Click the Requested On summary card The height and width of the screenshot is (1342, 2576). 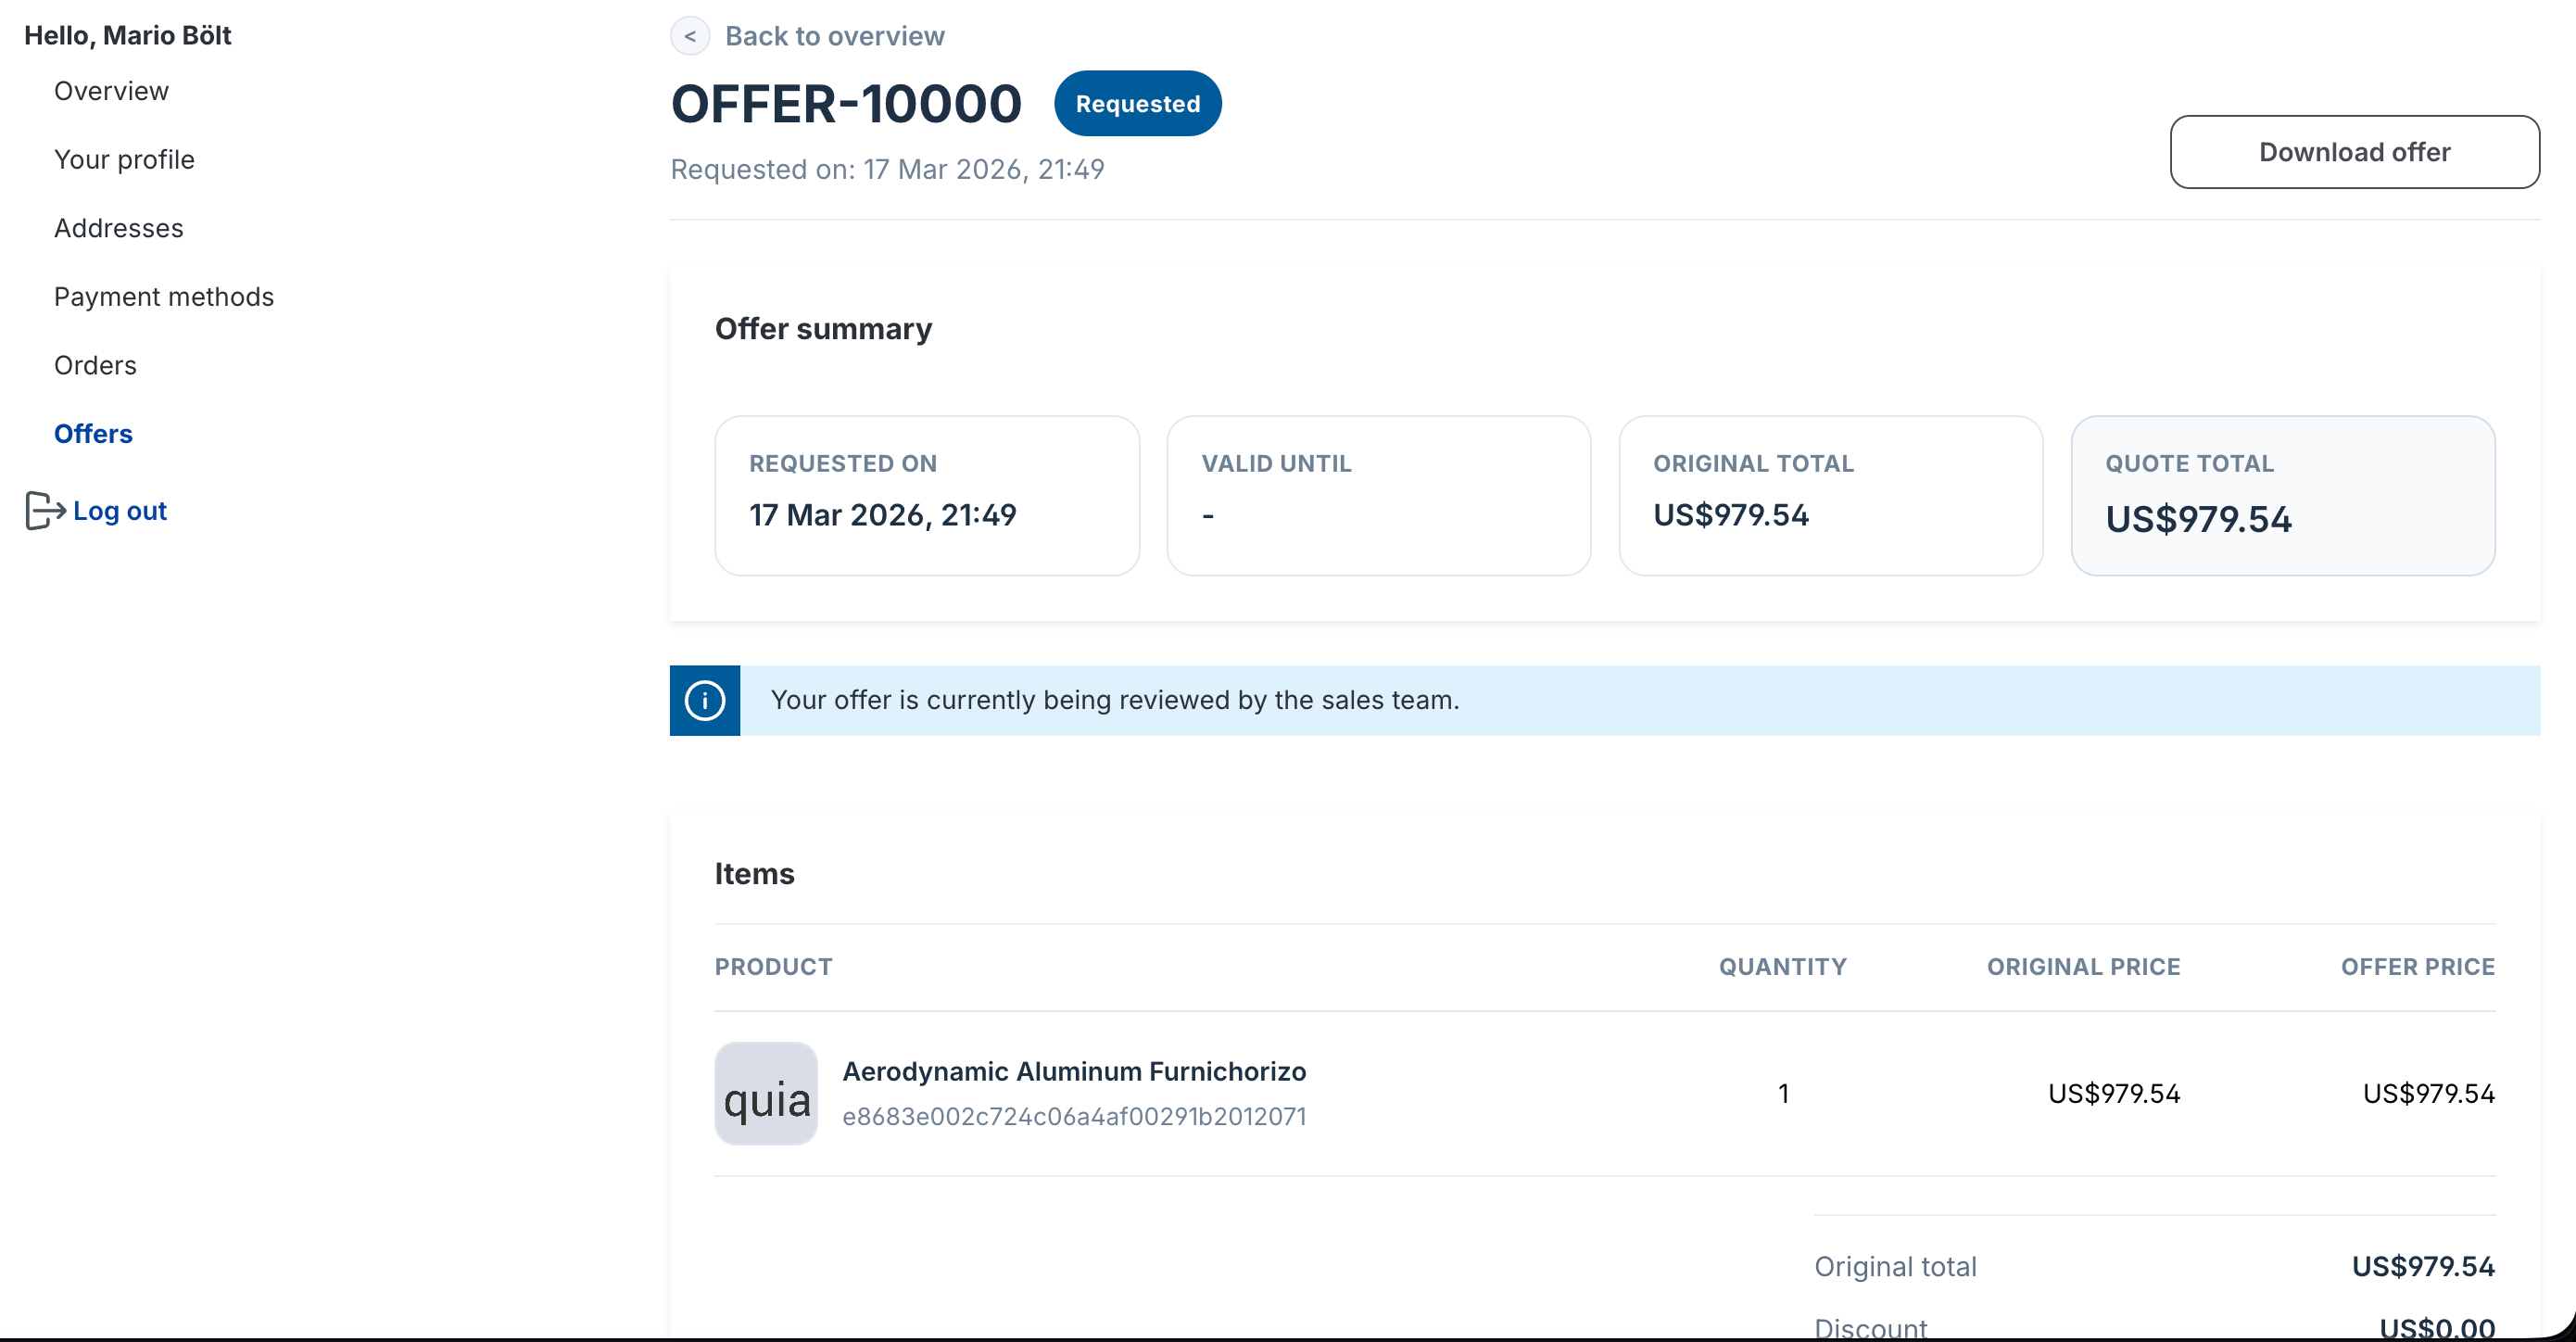coord(926,495)
